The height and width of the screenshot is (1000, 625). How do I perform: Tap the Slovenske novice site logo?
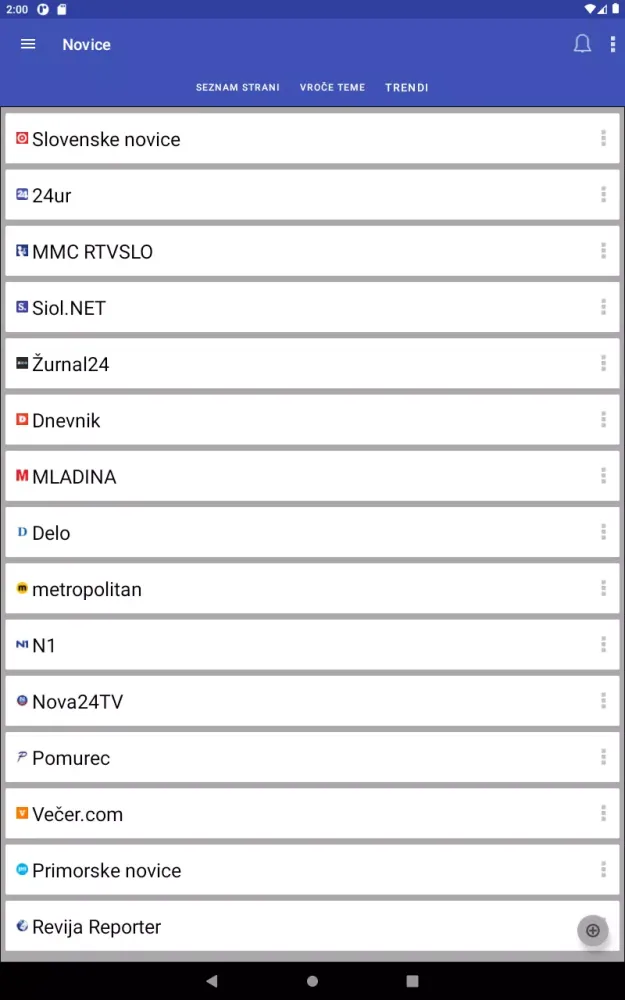point(22,139)
